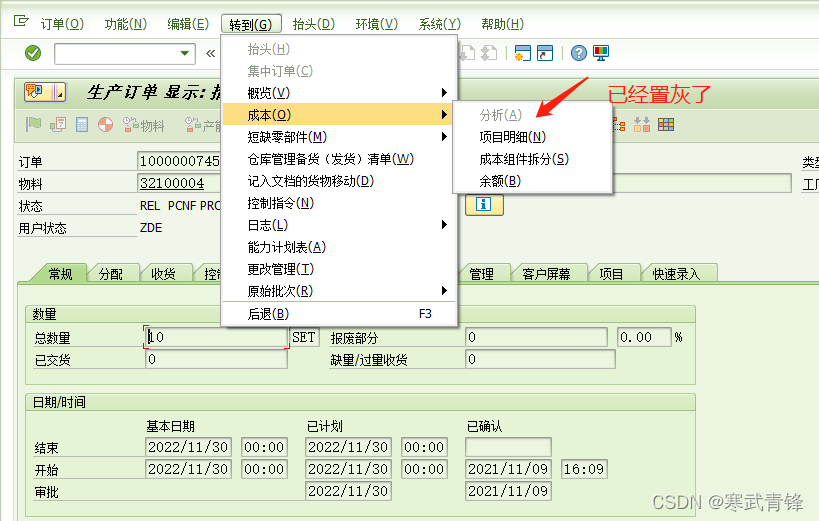Click the grid table toolbar icon

click(665, 124)
